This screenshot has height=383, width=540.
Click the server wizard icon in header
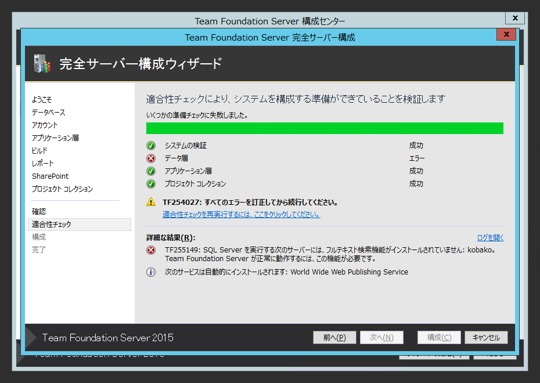pyautogui.click(x=42, y=63)
